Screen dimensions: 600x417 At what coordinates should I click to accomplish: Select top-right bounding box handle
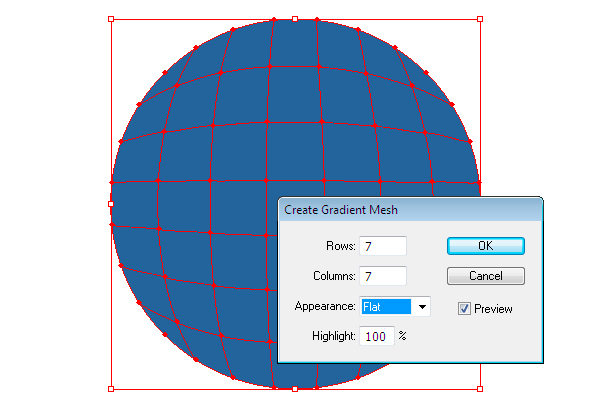click(x=480, y=19)
